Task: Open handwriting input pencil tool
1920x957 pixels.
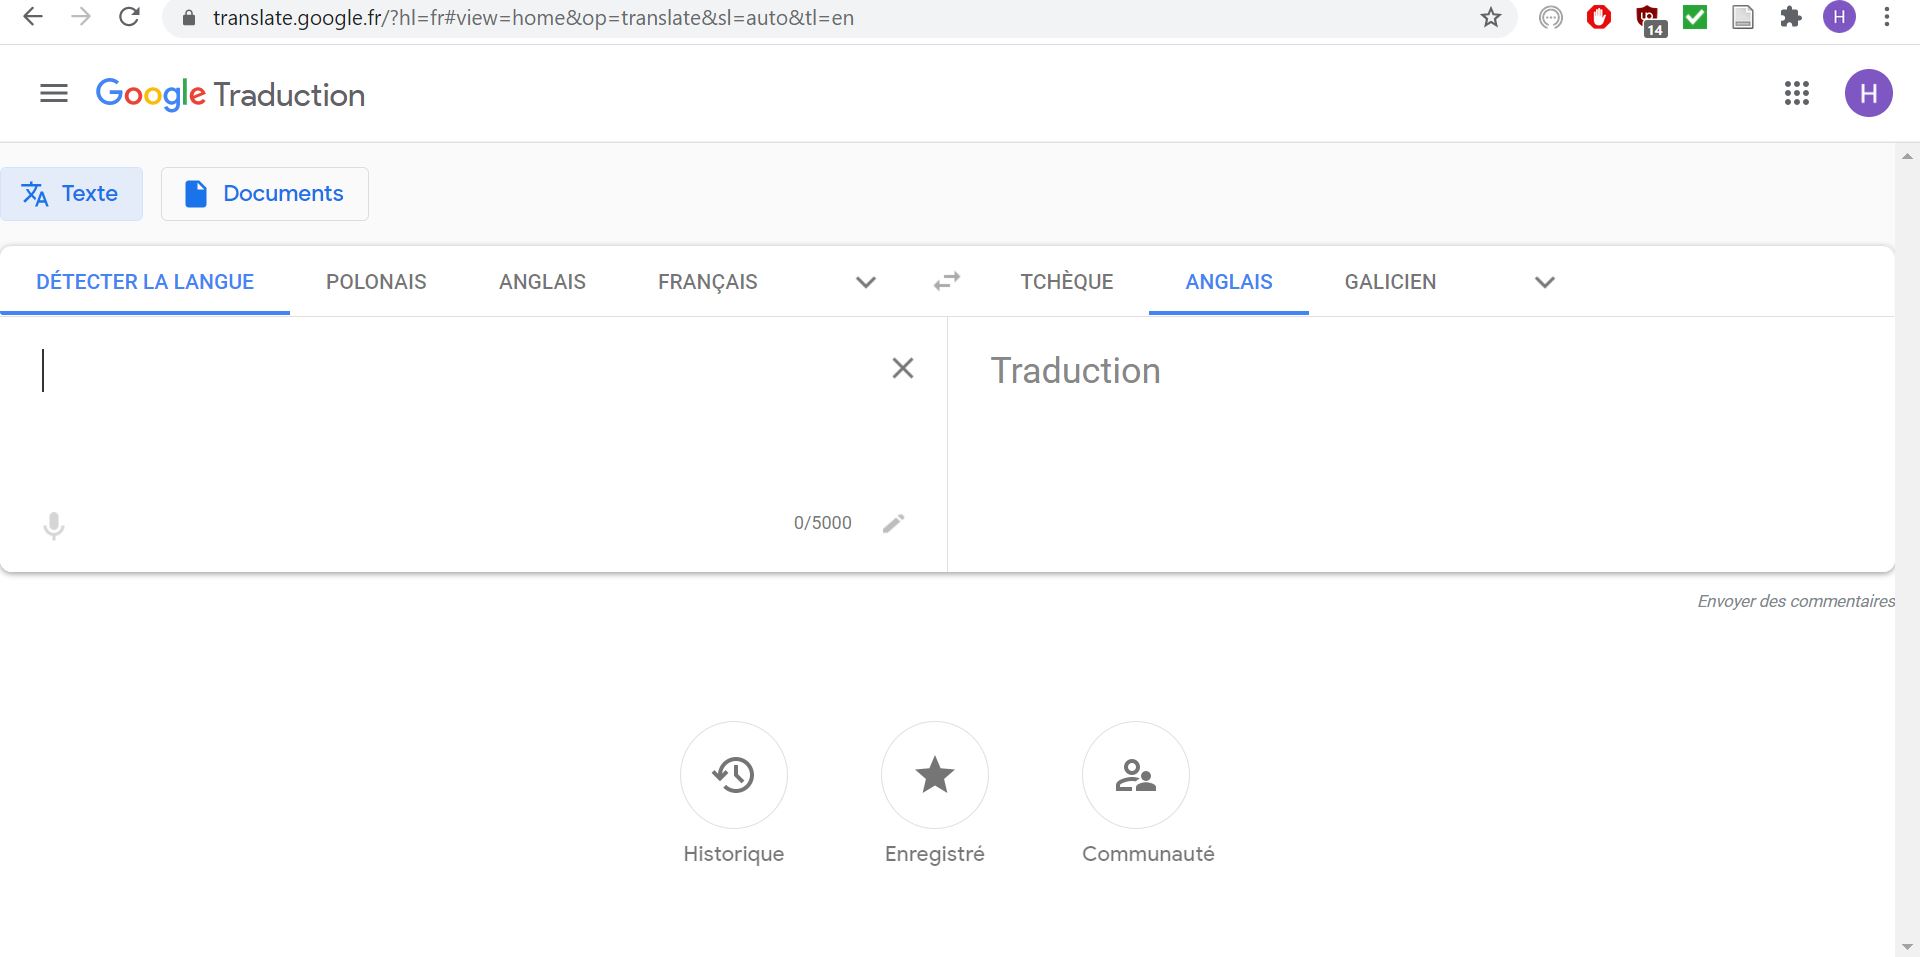Action: pos(894,523)
